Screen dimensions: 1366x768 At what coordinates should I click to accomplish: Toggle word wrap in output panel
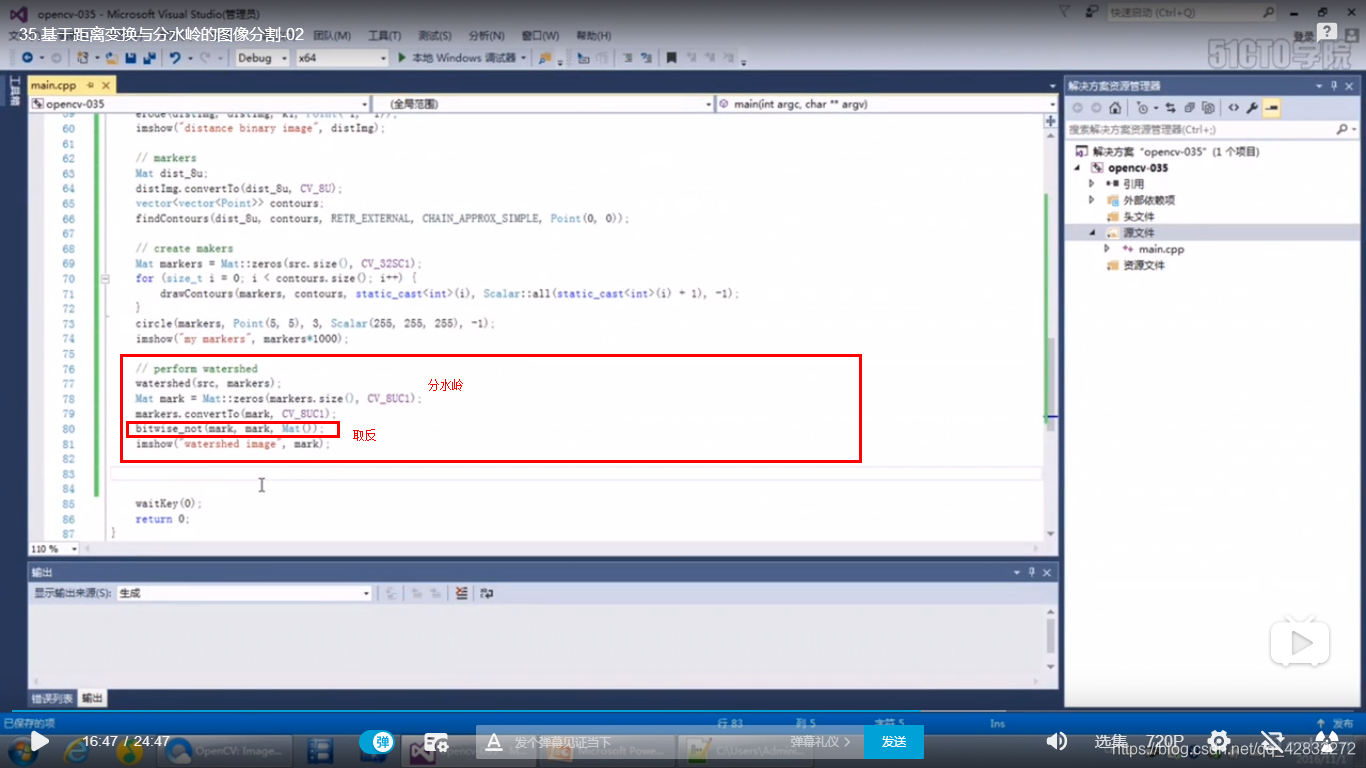(x=486, y=593)
